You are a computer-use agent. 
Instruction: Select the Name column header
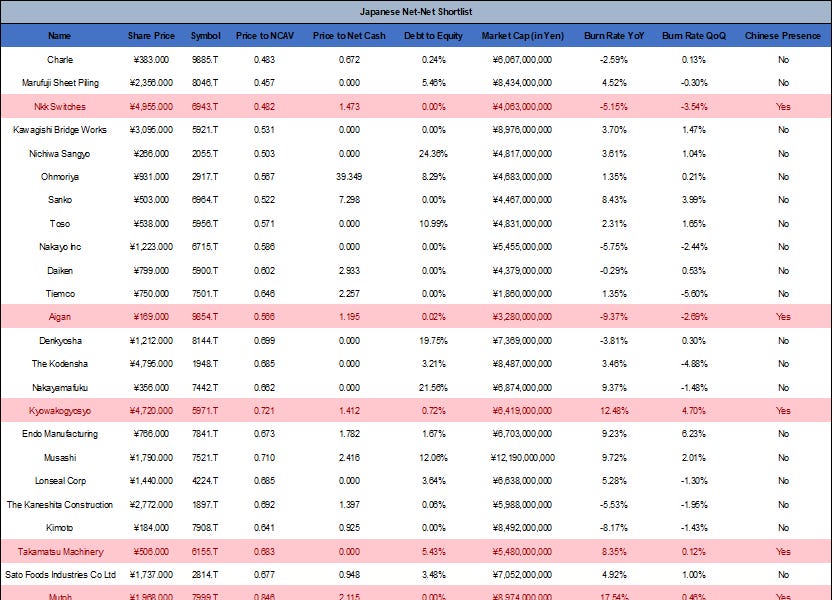pos(59,35)
